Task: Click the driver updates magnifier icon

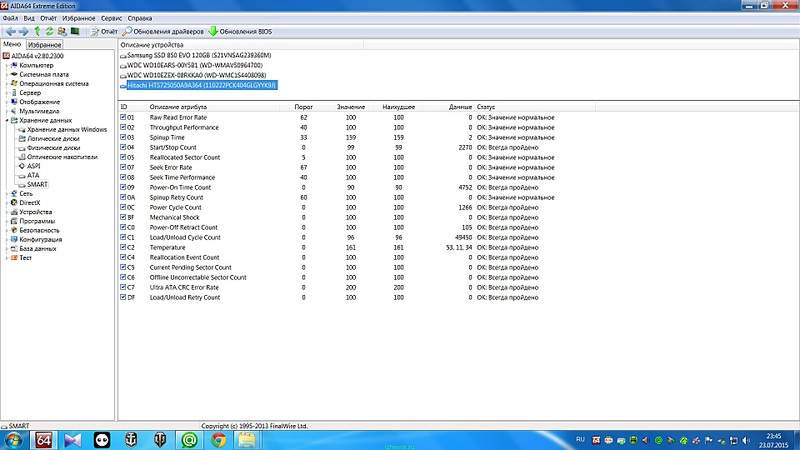Action: tap(127, 32)
